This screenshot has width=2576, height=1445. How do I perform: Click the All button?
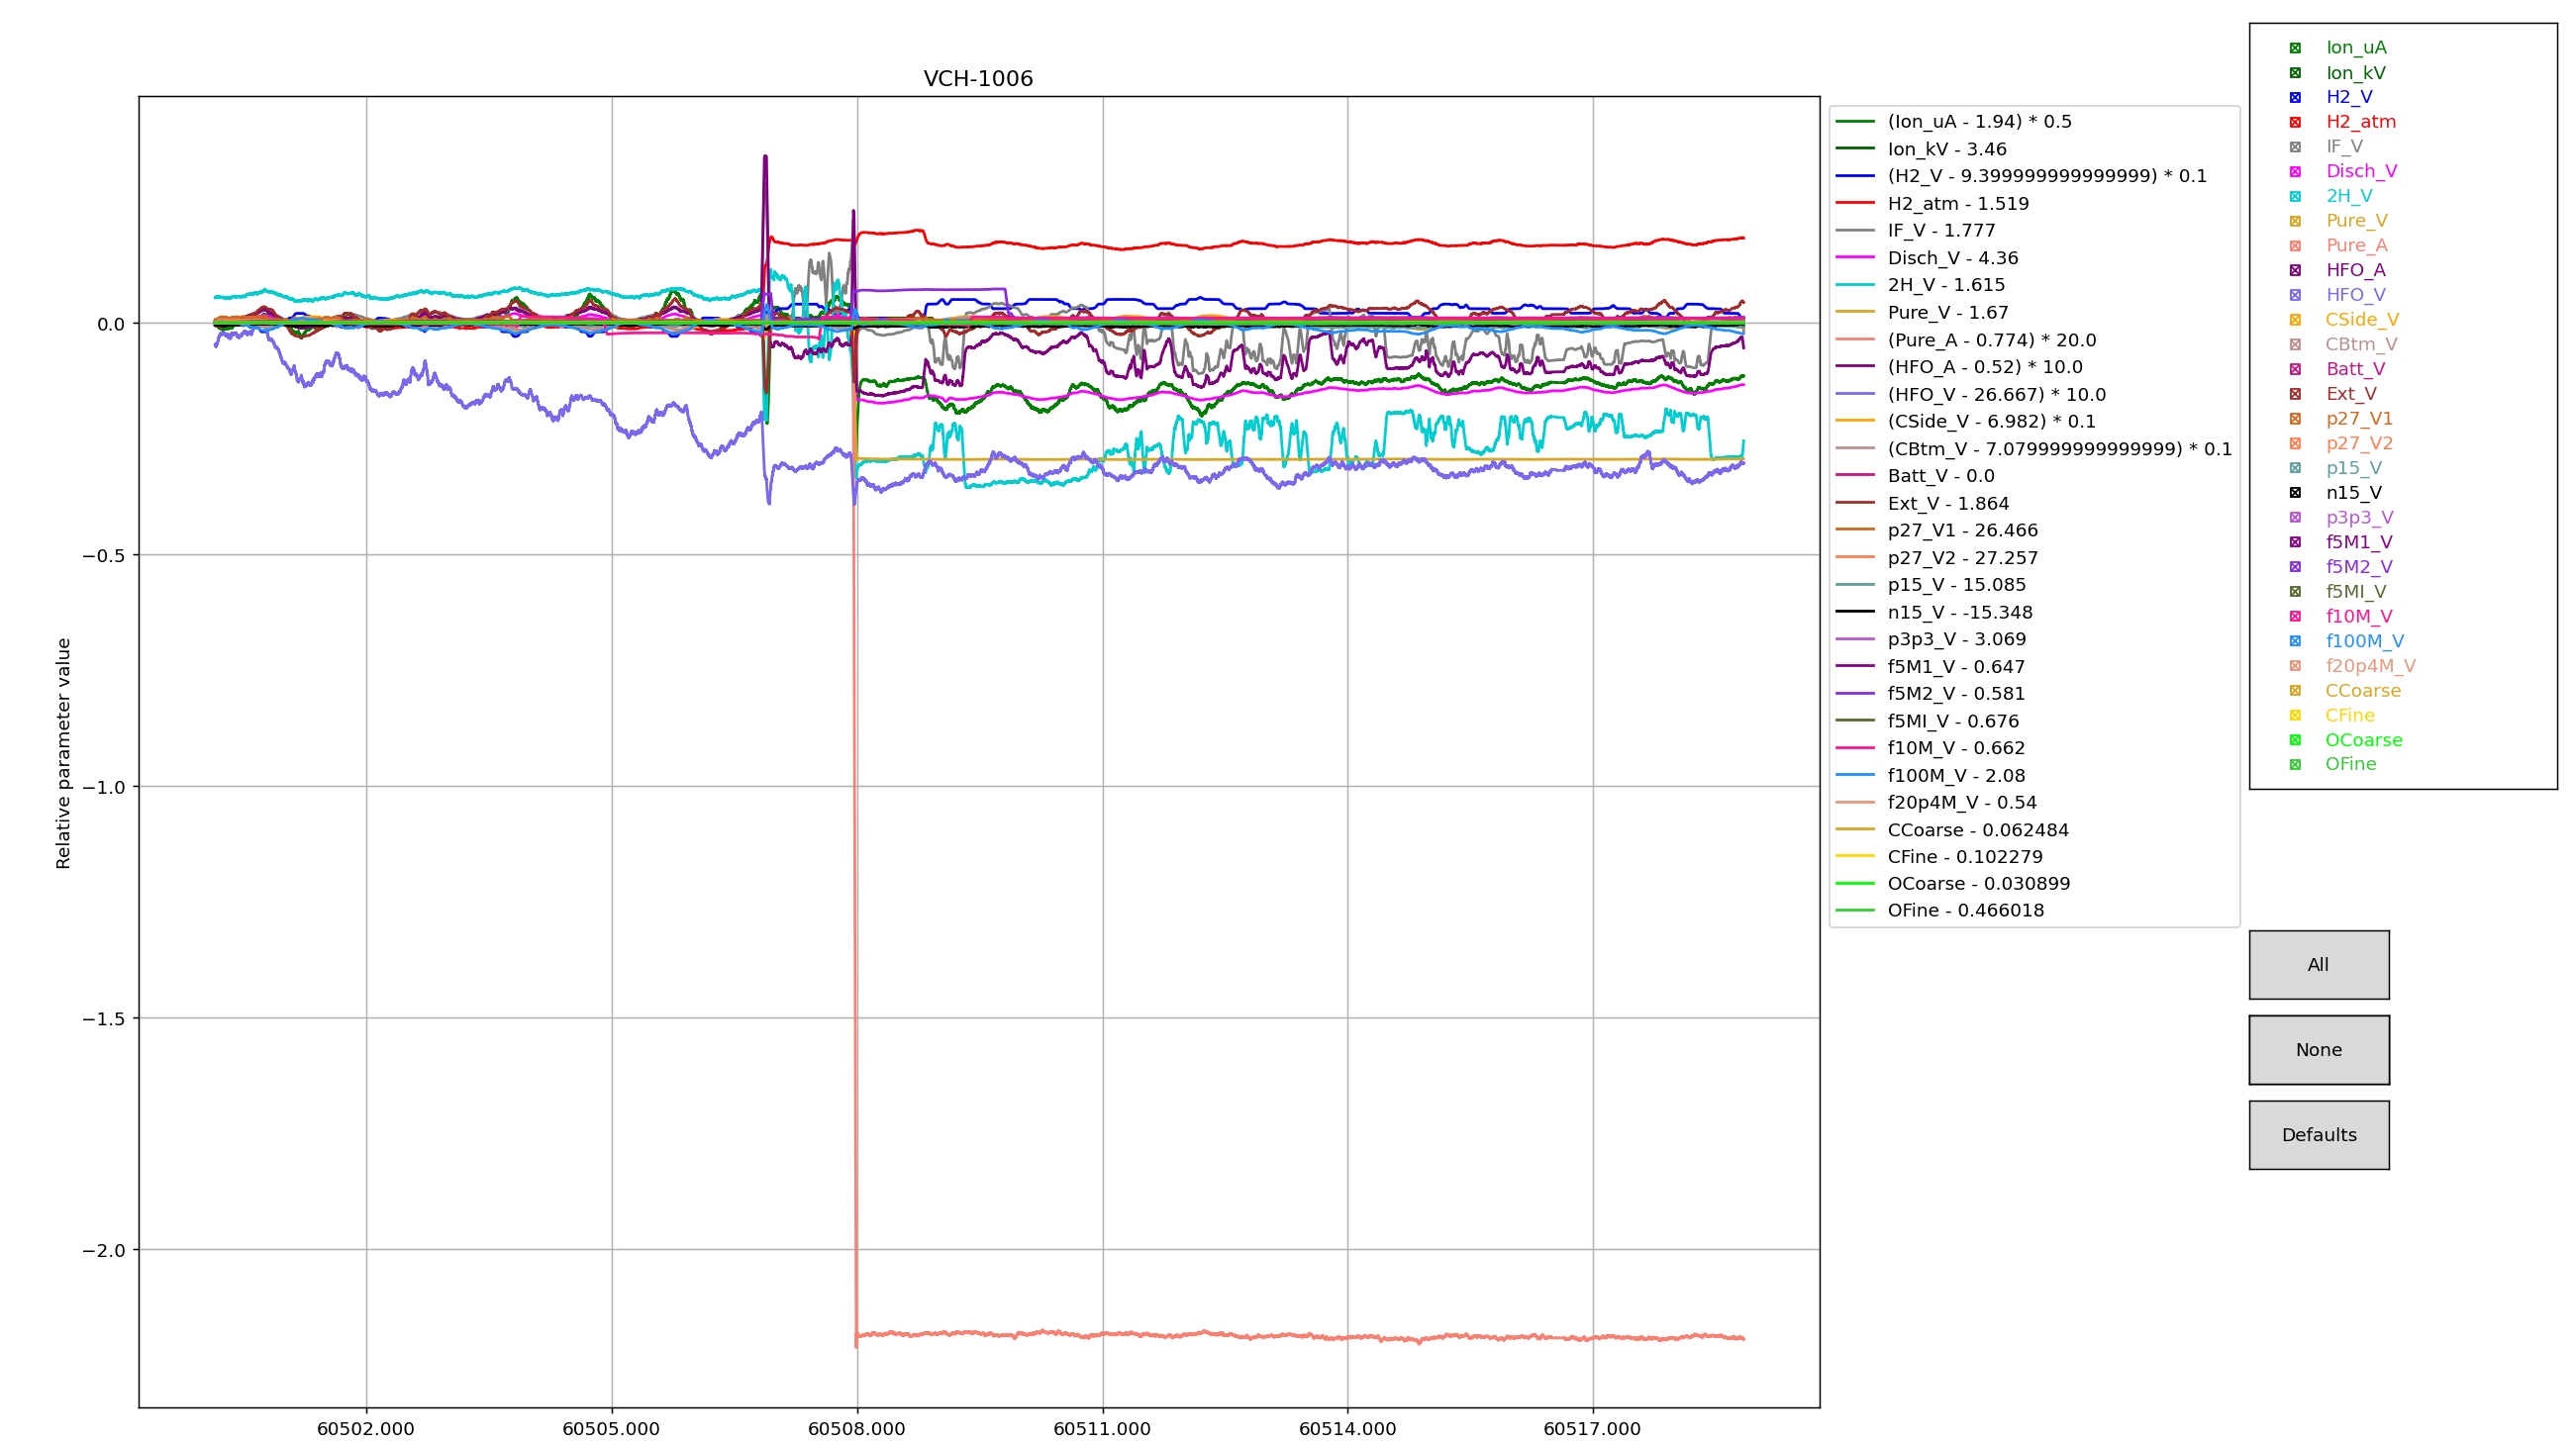tap(2319, 965)
